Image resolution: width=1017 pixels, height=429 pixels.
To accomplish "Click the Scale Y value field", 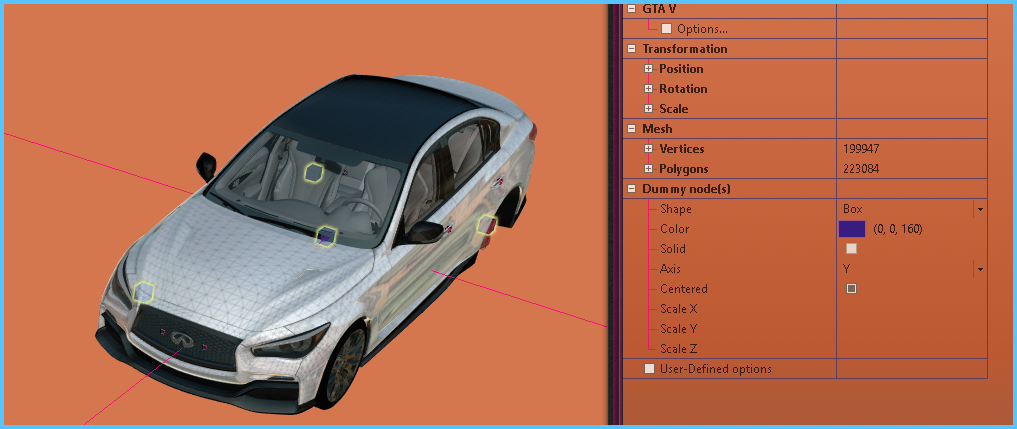I will [x=911, y=329].
